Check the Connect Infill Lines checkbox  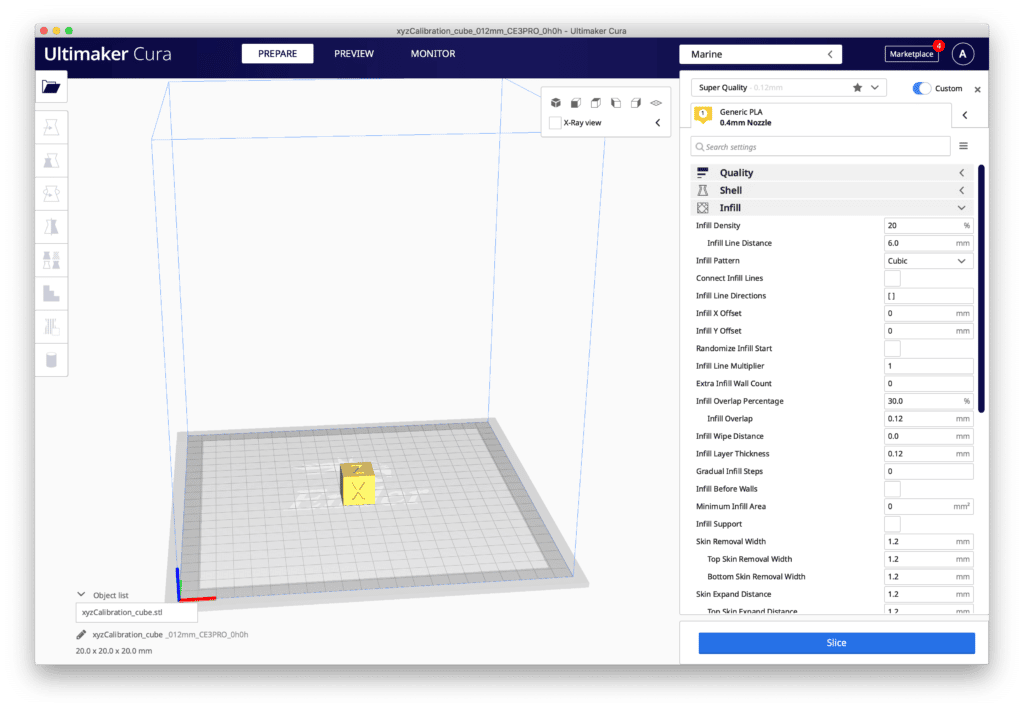(892, 278)
